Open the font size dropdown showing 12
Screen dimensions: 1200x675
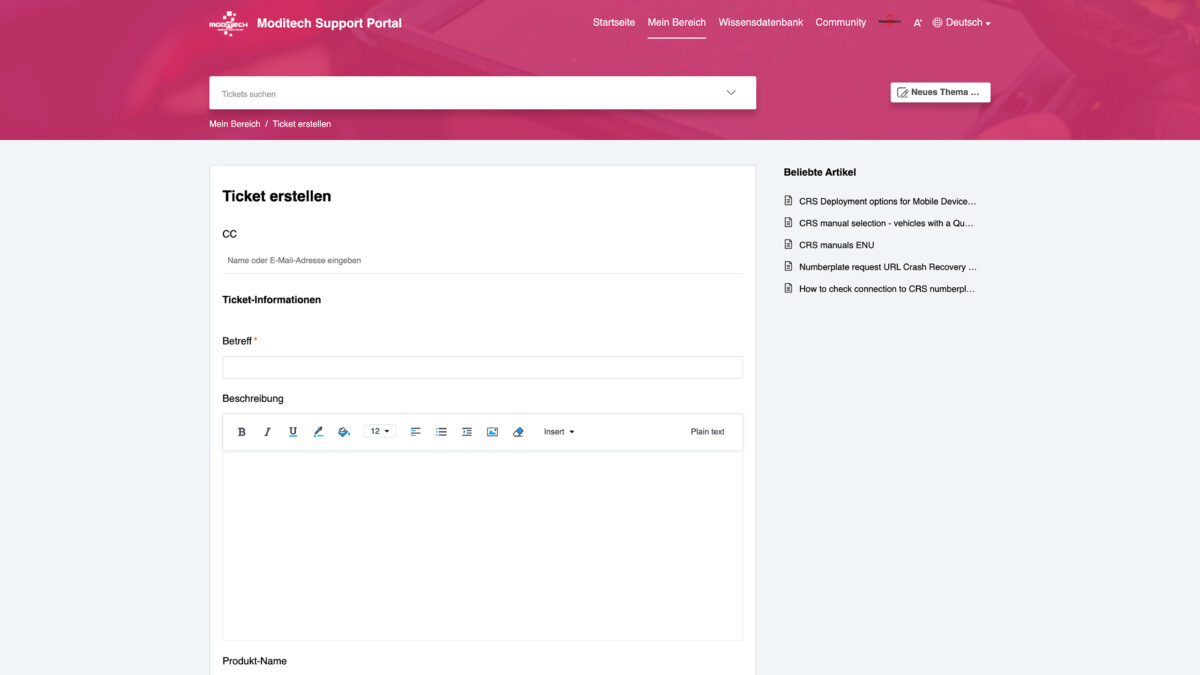[378, 431]
